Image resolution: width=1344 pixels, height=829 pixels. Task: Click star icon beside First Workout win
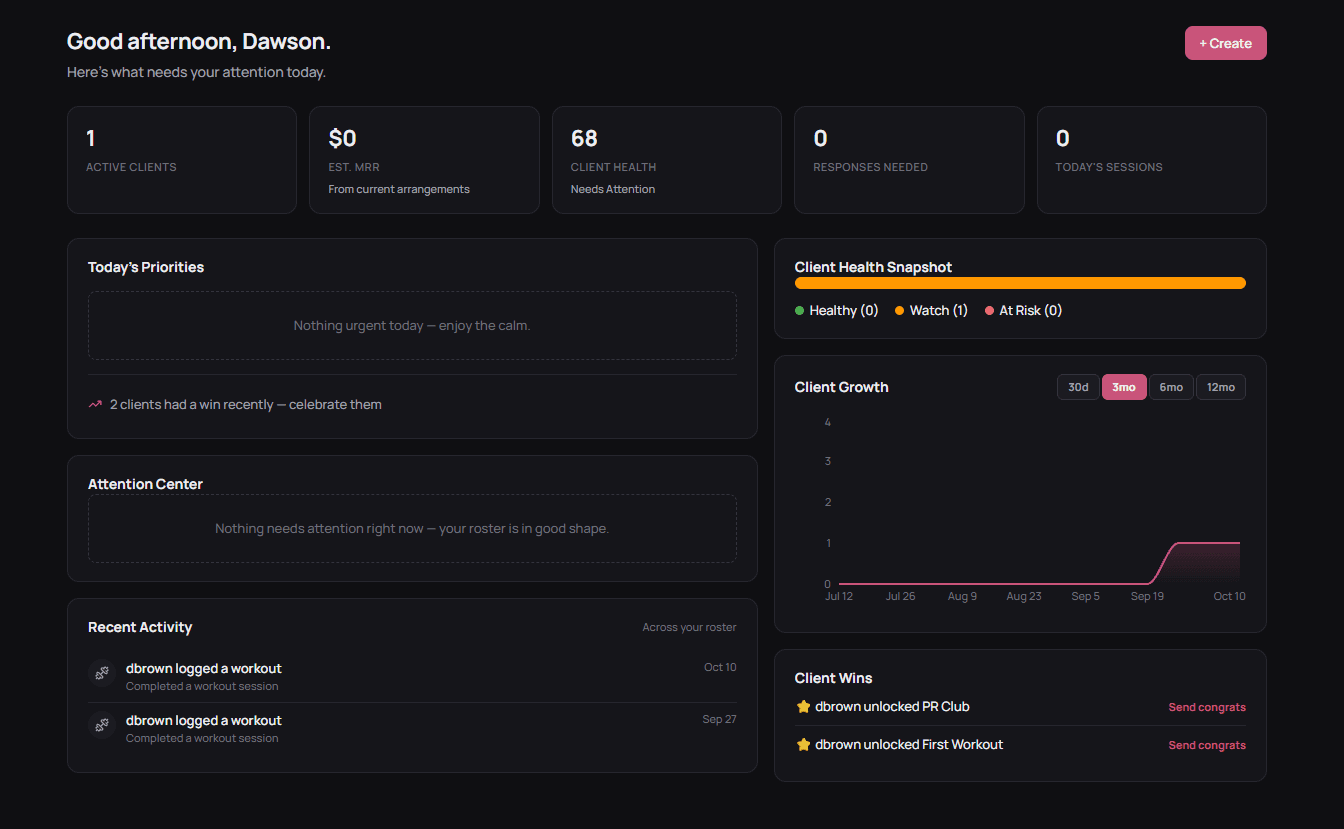pos(802,744)
